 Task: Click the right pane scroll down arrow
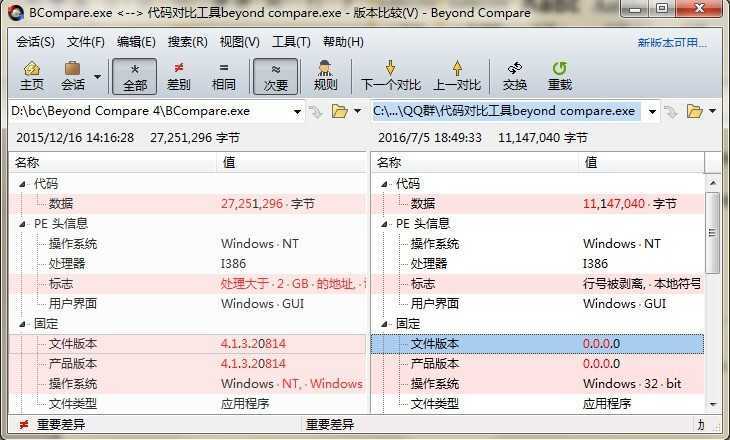[x=713, y=405]
